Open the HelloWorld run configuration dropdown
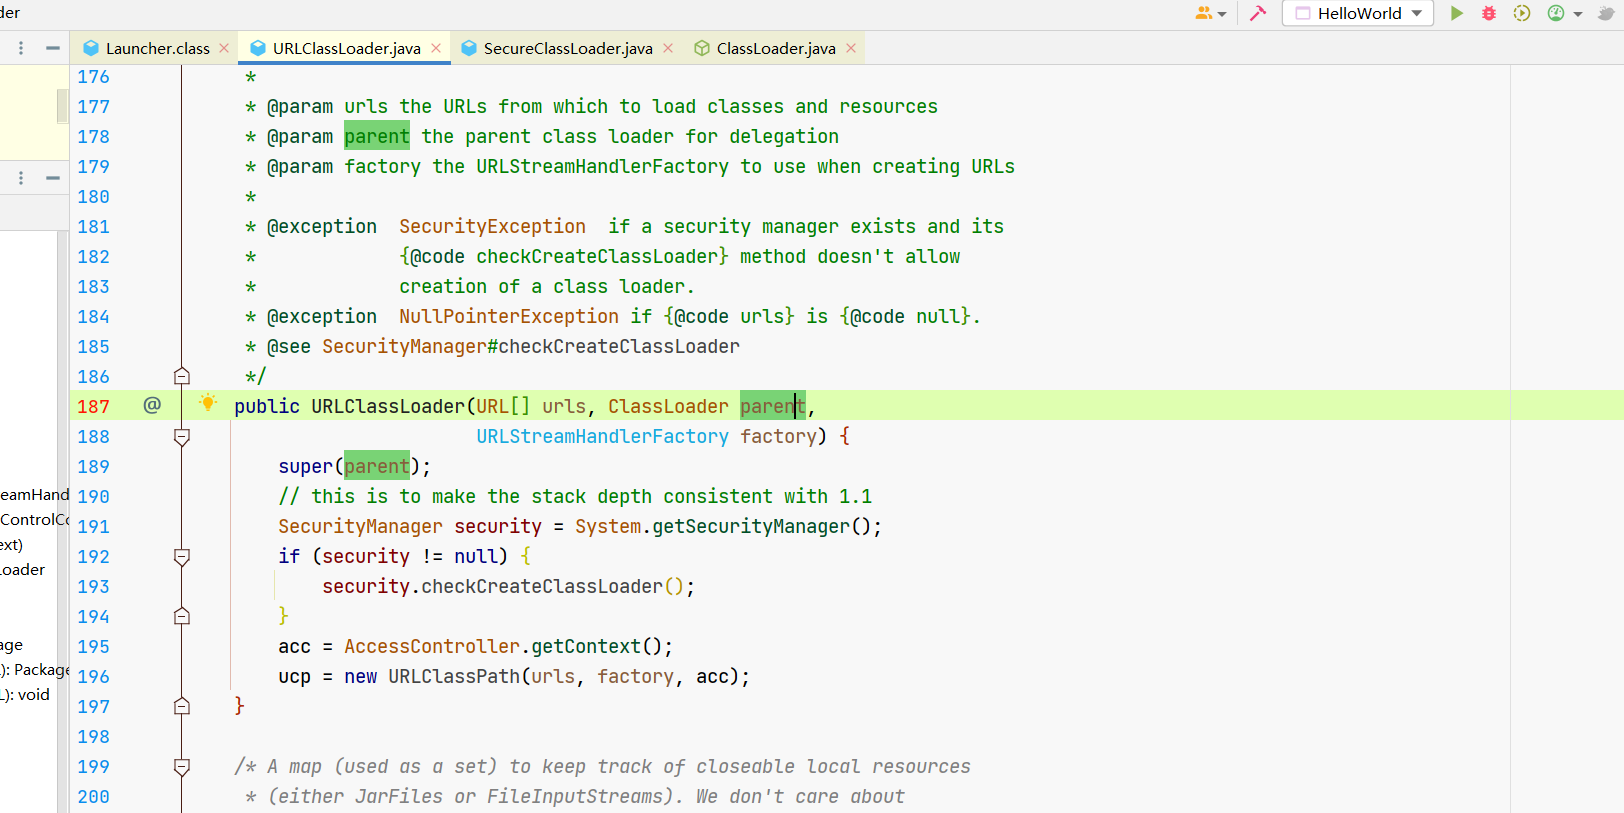 (1358, 13)
